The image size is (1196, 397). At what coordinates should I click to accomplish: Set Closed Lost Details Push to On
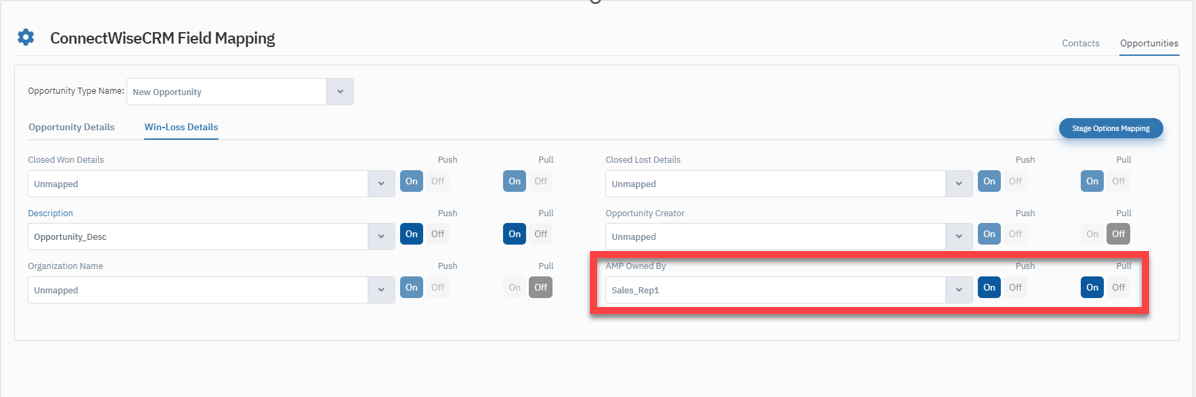990,181
